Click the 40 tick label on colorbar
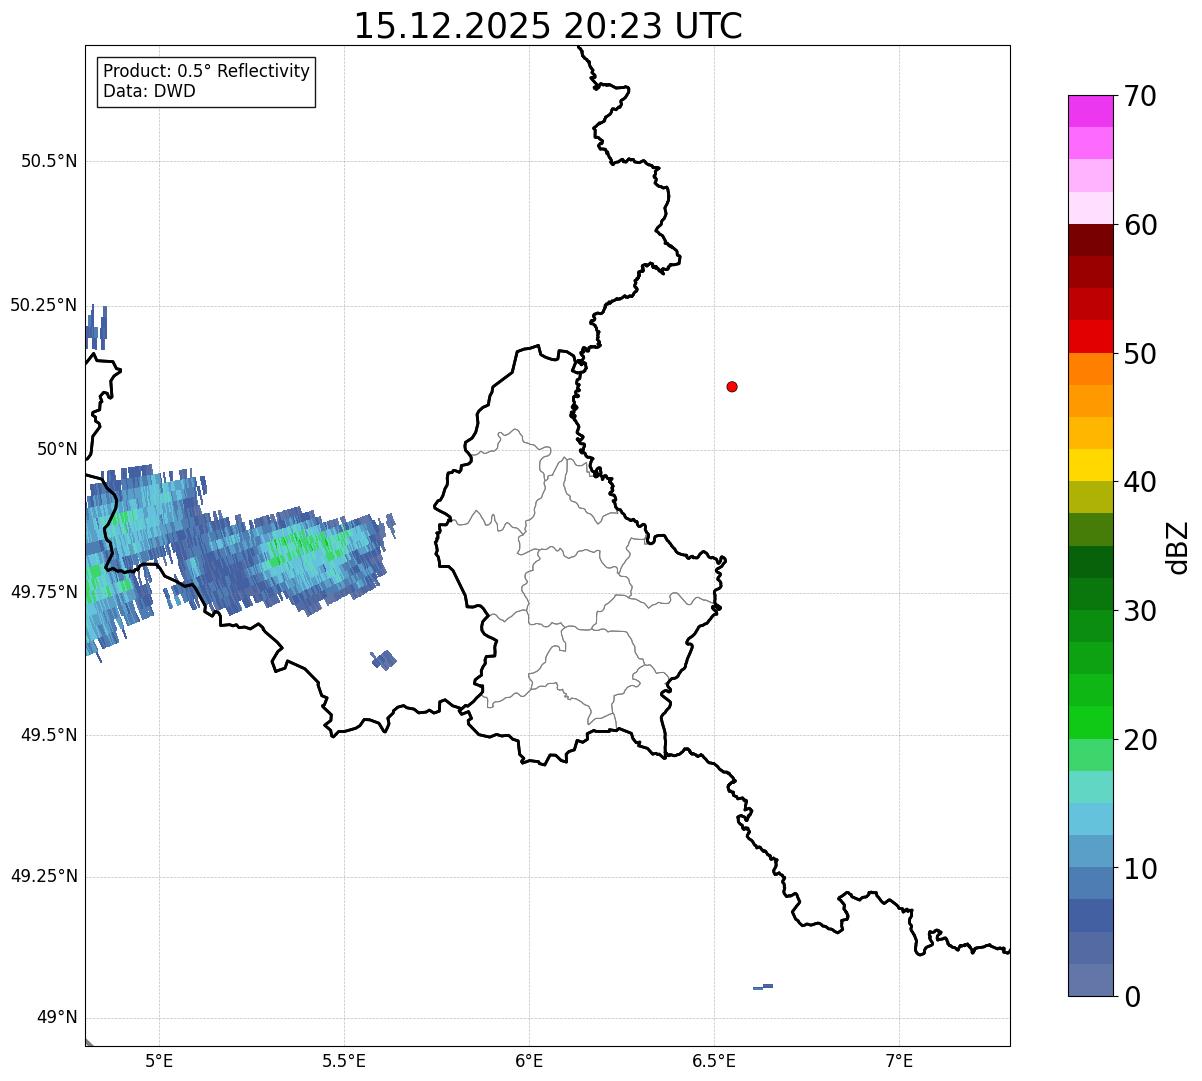This screenshot has height=1081, width=1202. tap(1140, 482)
